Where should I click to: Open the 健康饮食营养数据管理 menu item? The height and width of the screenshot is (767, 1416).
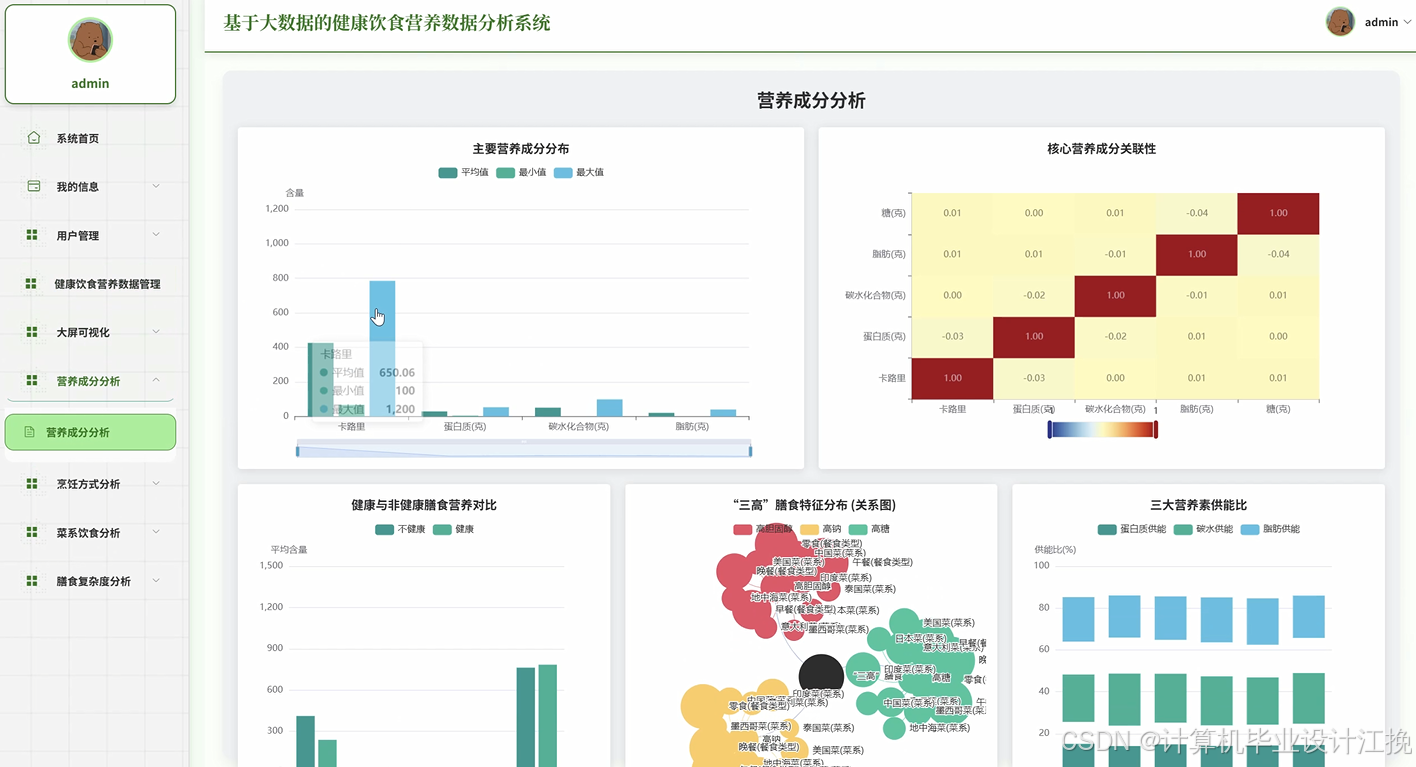[90, 284]
